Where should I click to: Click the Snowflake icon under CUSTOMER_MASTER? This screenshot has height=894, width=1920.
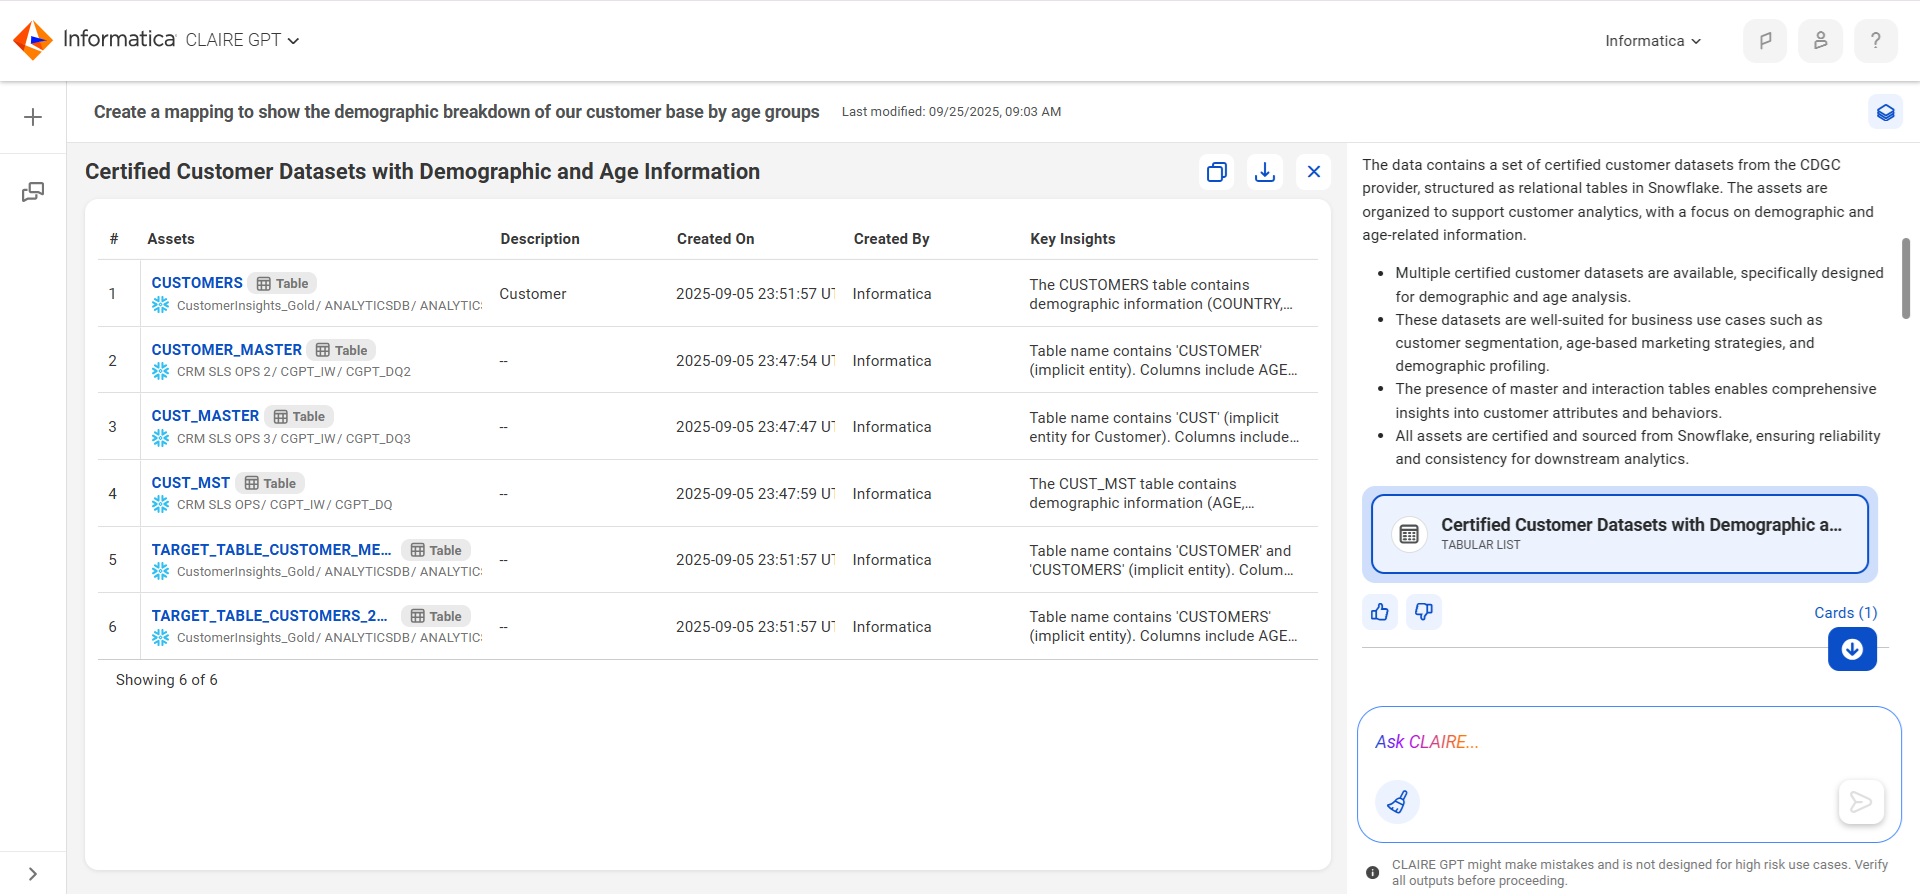coord(160,371)
